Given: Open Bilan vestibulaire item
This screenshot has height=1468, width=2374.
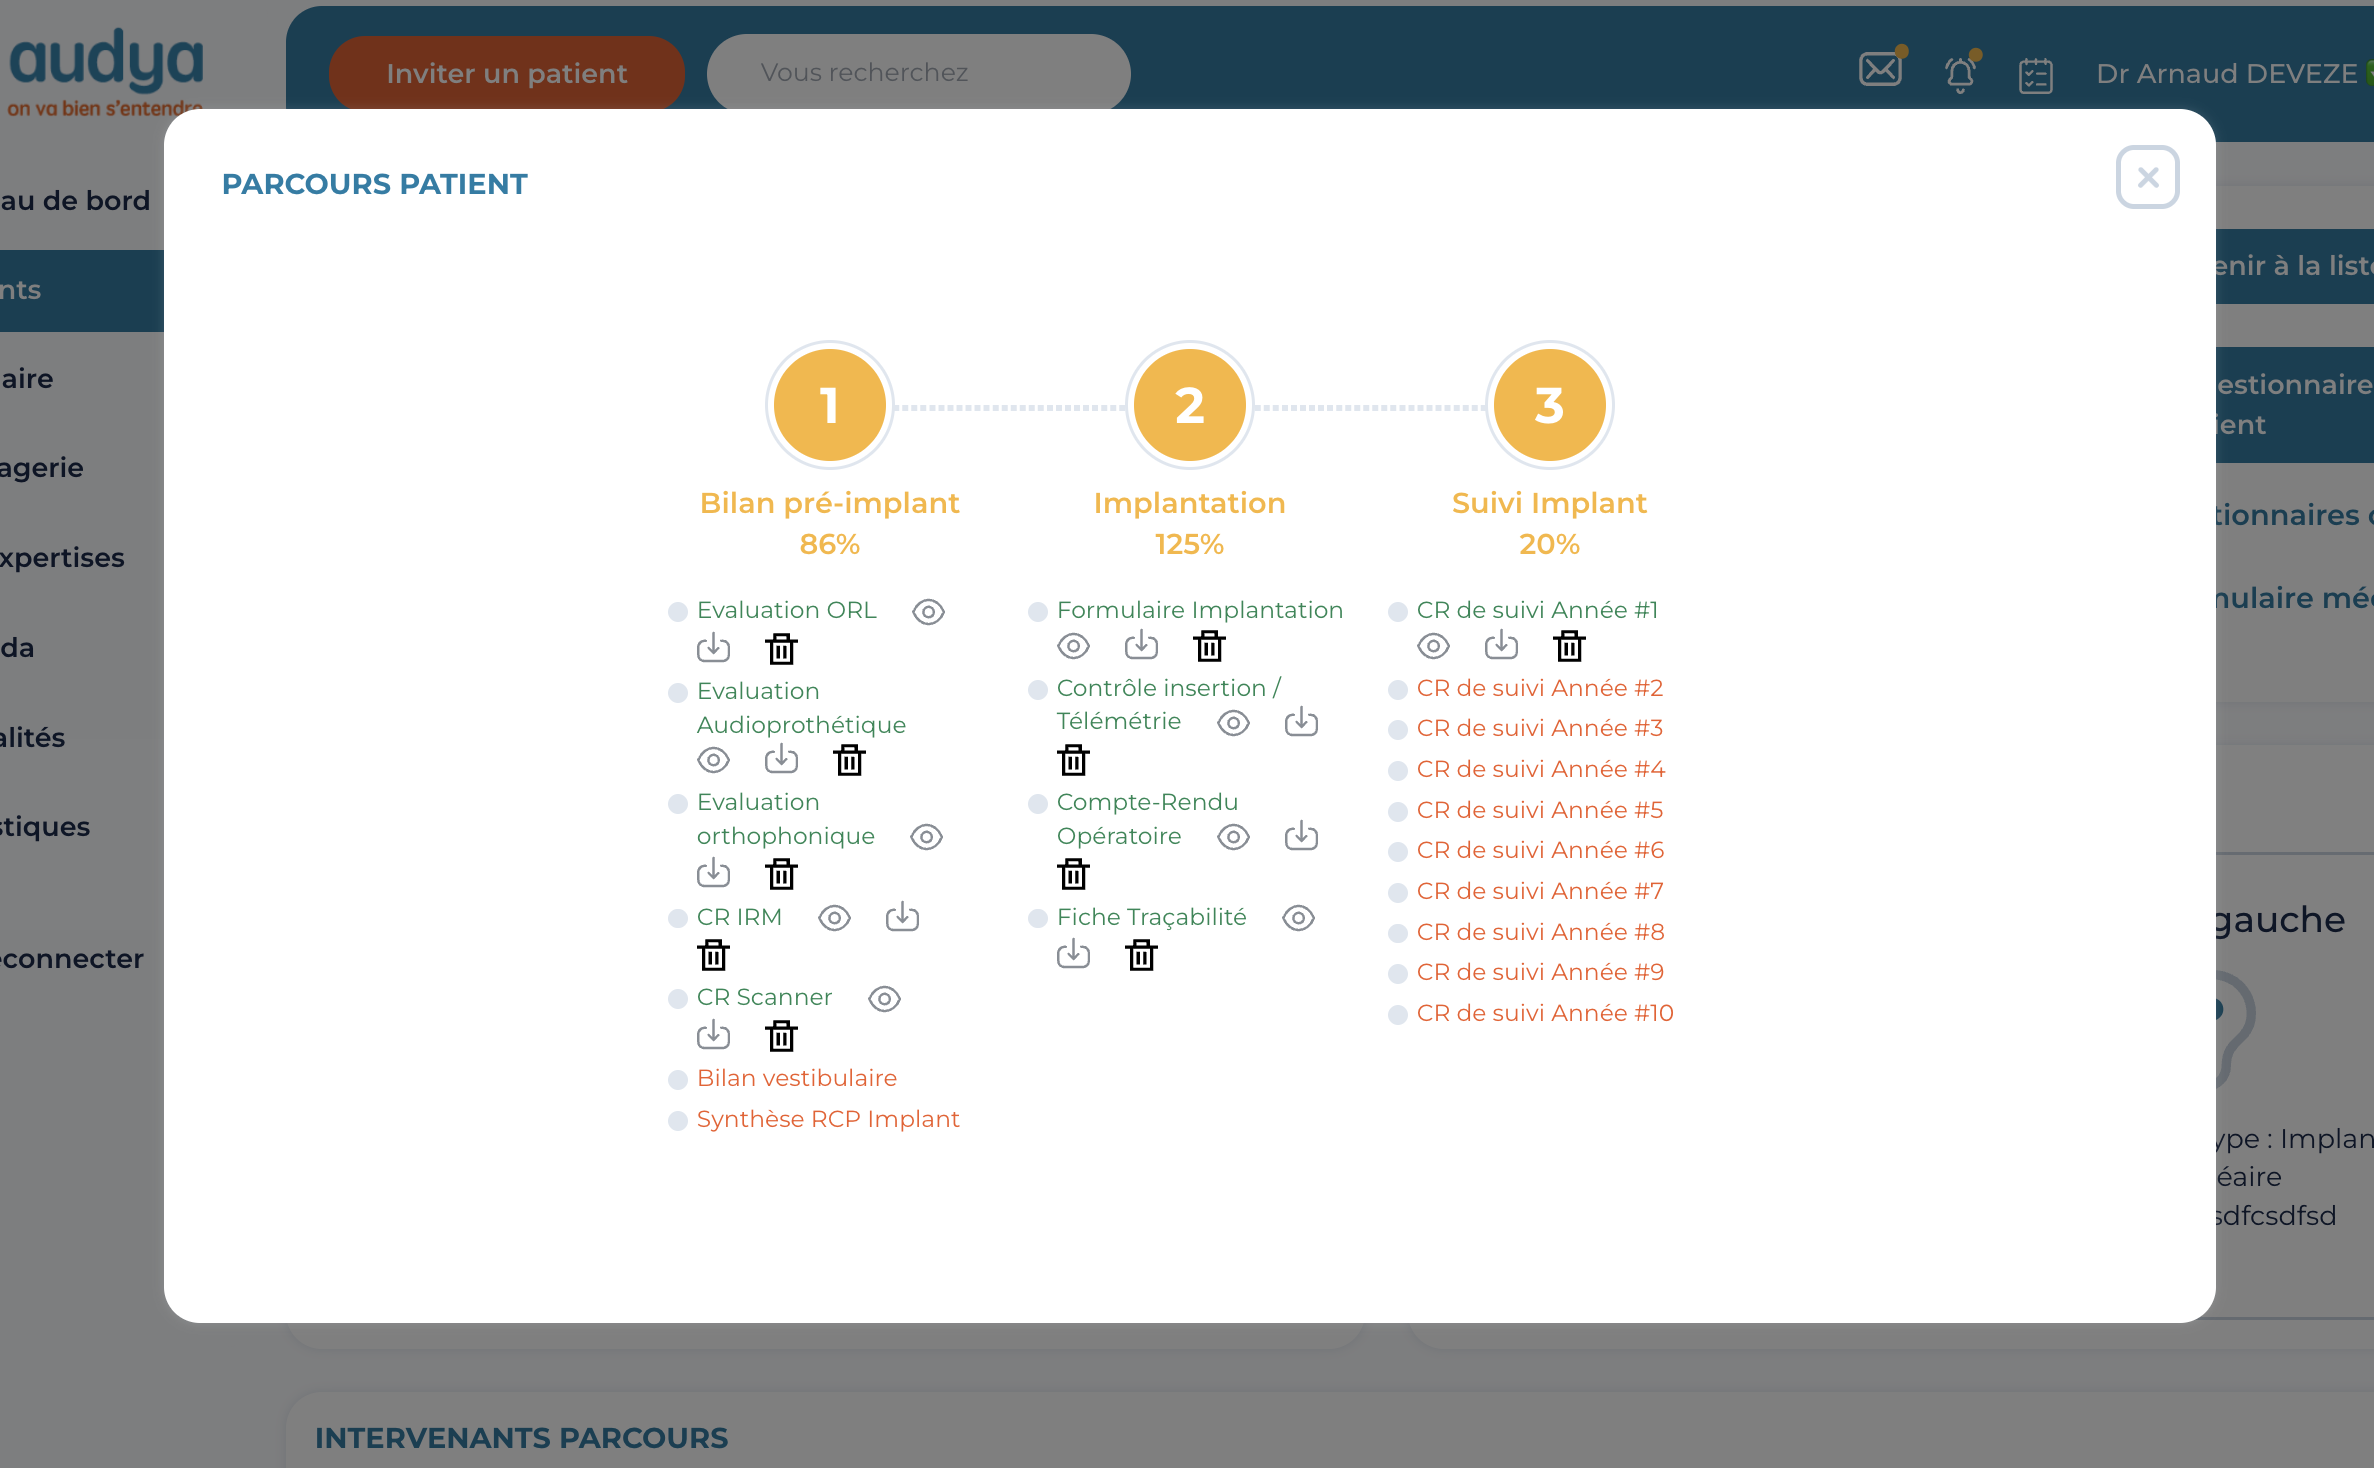Looking at the screenshot, I should (x=796, y=1078).
